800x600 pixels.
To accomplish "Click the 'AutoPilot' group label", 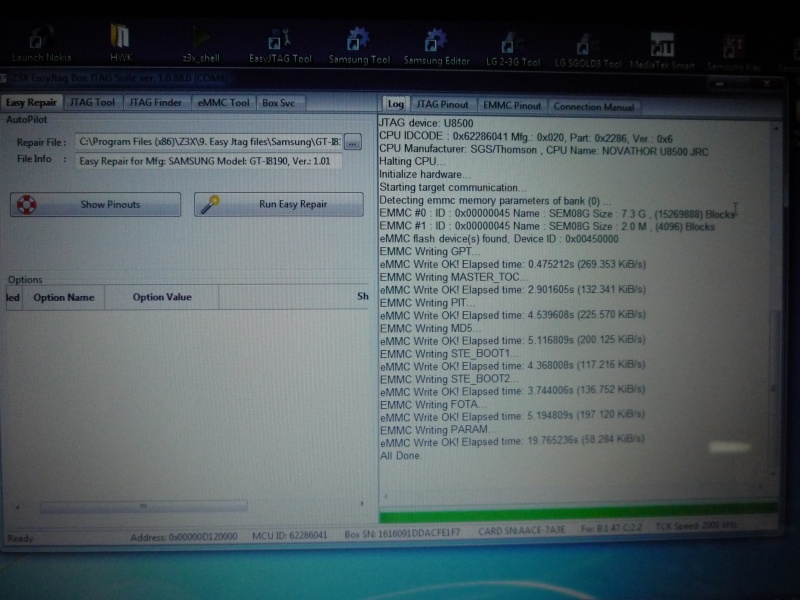I will point(27,120).
